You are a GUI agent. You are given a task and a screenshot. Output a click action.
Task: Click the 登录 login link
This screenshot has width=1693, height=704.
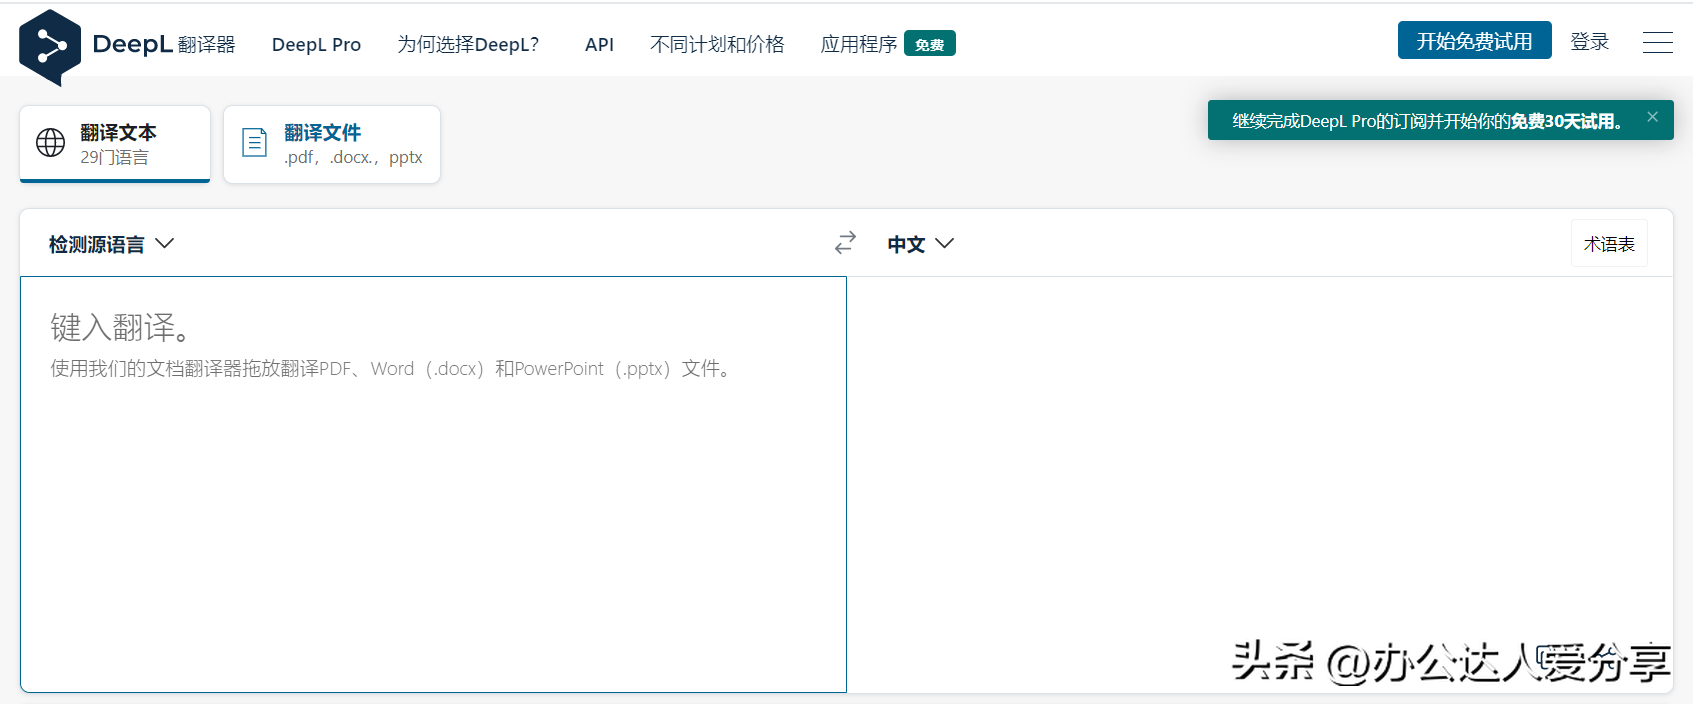click(1589, 41)
